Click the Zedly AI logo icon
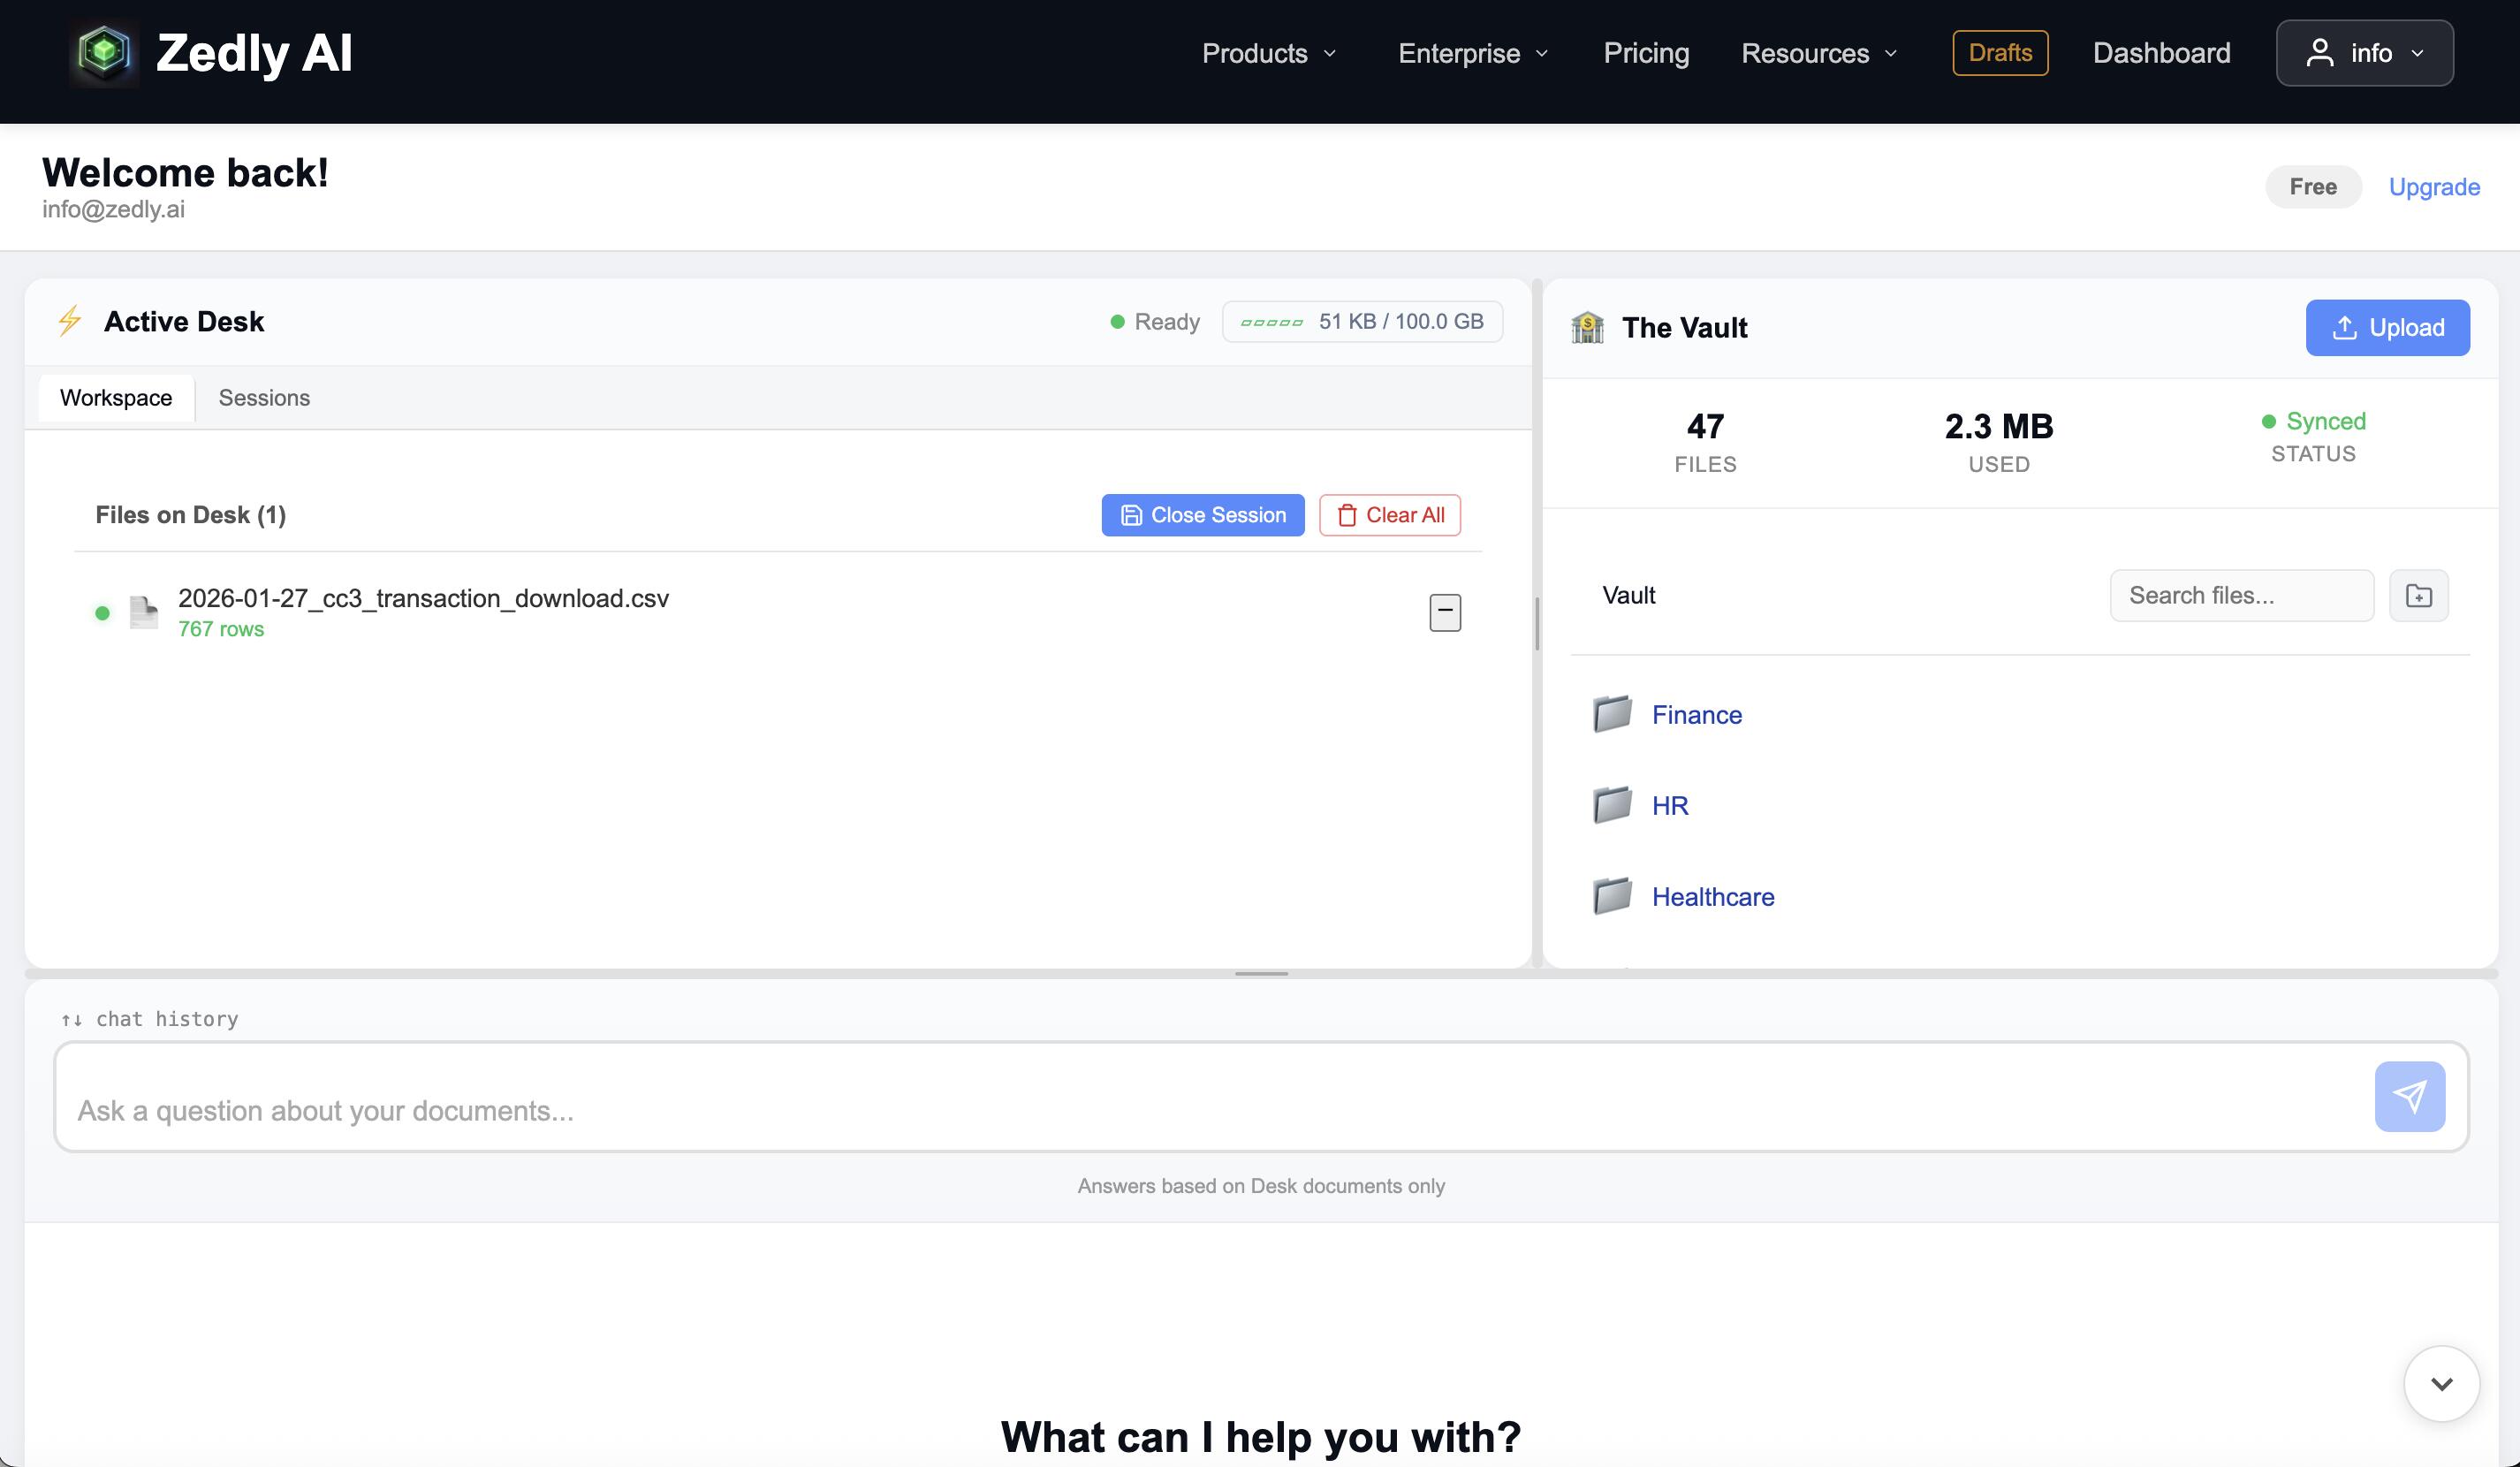This screenshot has height=1467, width=2520. tap(103, 52)
